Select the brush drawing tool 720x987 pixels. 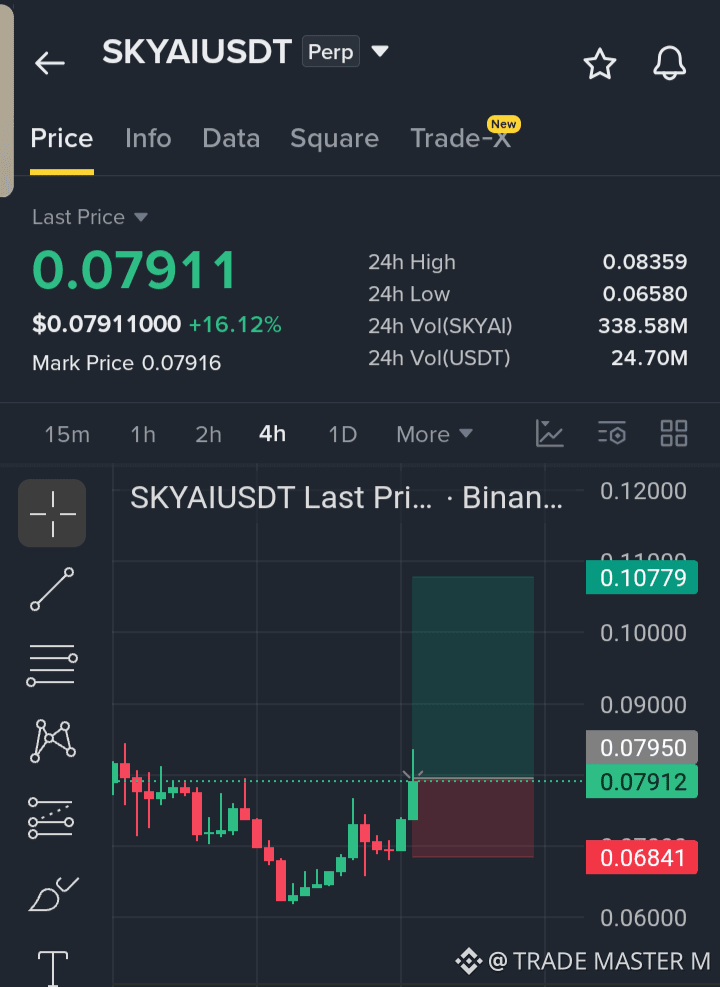click(53, 894)
